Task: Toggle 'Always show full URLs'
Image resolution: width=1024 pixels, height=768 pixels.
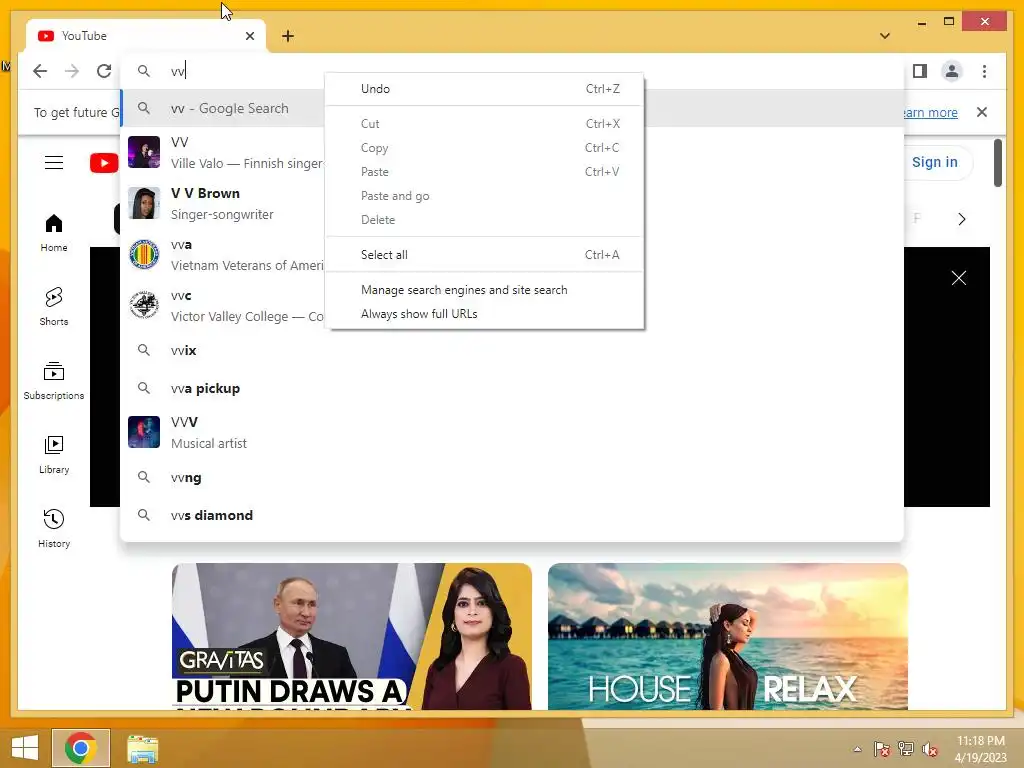Action: click(x=485, y=314)
